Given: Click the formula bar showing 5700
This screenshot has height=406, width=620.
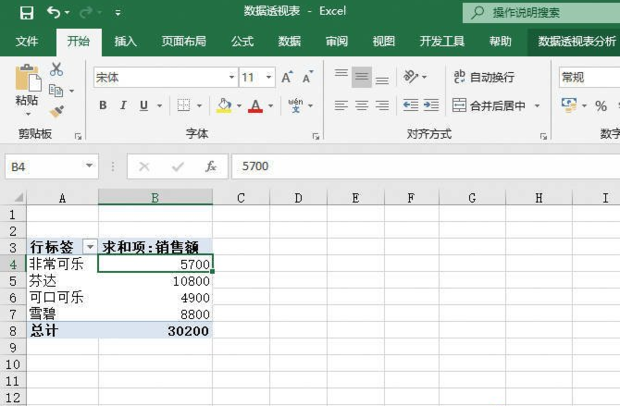Looking at the screenshot, I should click(425, 166).
